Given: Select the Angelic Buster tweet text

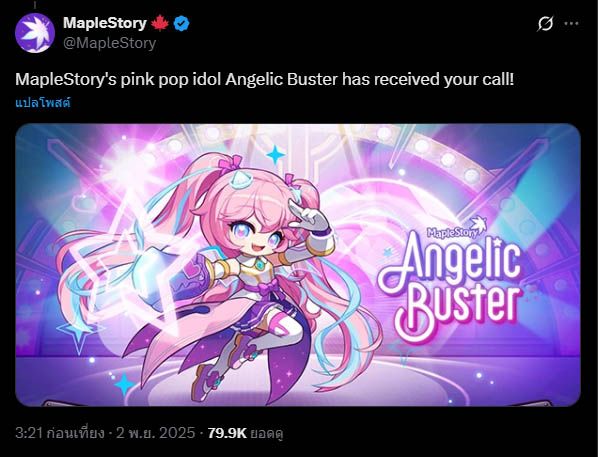Looking at the screenshot, I should coord(265,79).
